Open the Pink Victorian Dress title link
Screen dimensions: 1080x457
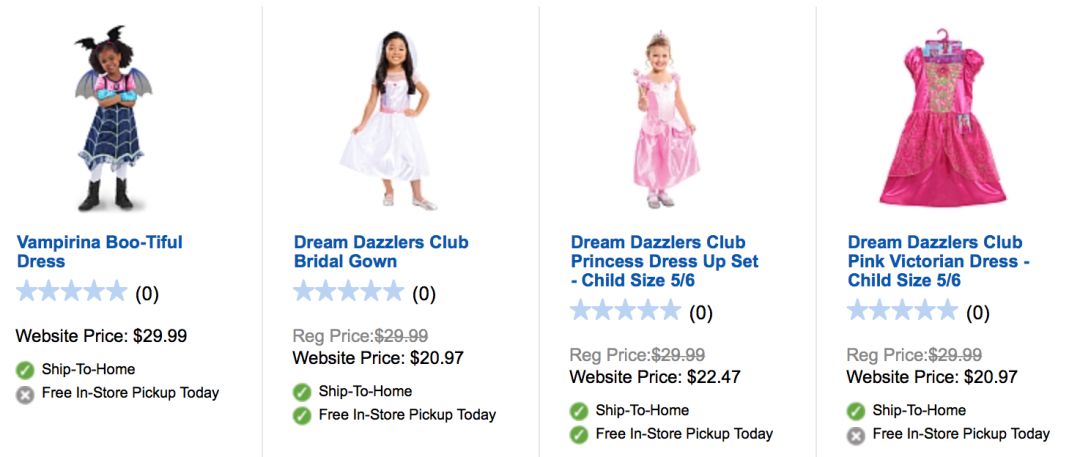pos(938,261)
